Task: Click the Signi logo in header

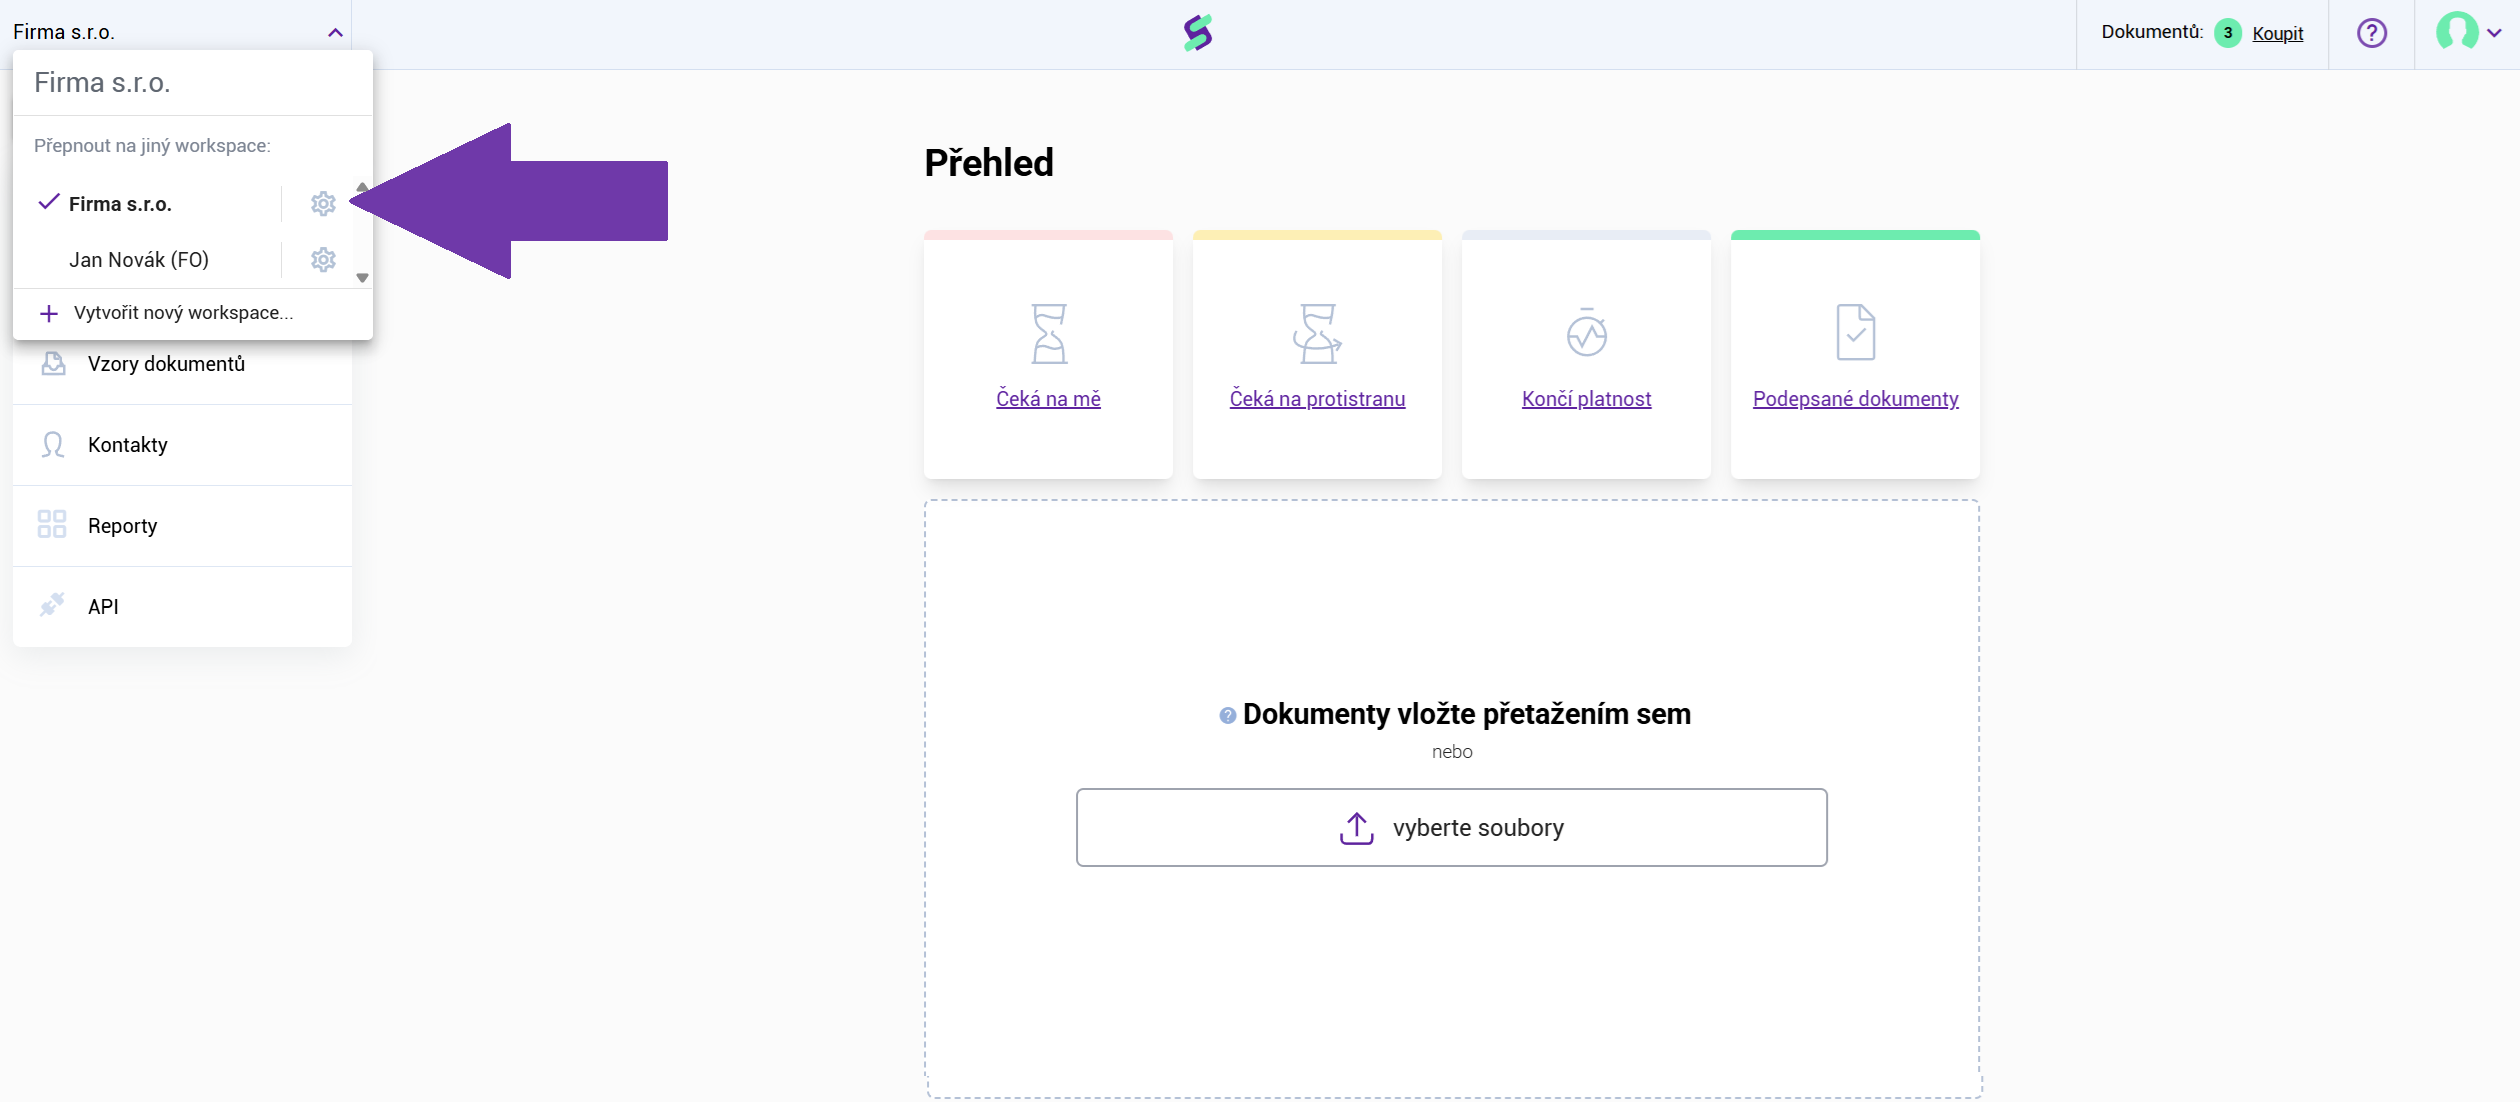Action: [x=1197, y=33]
